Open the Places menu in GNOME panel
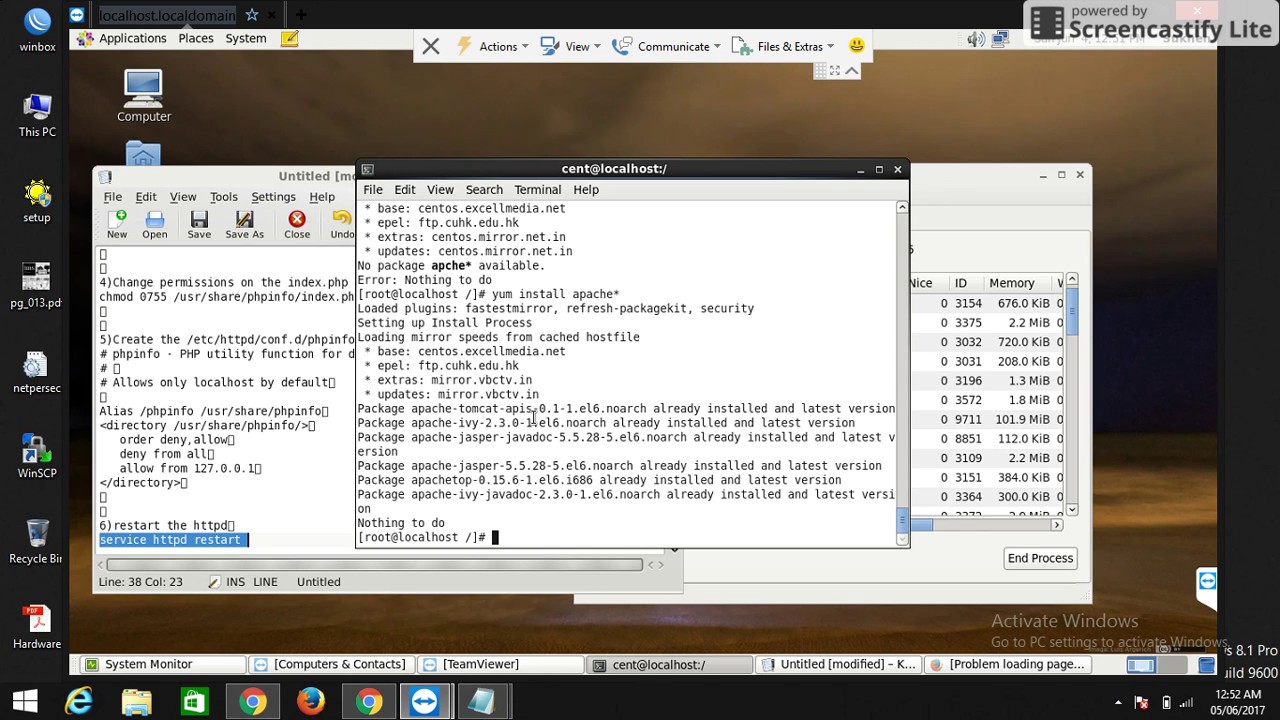This screenshot has width=1280, height=720. [196, 38]
